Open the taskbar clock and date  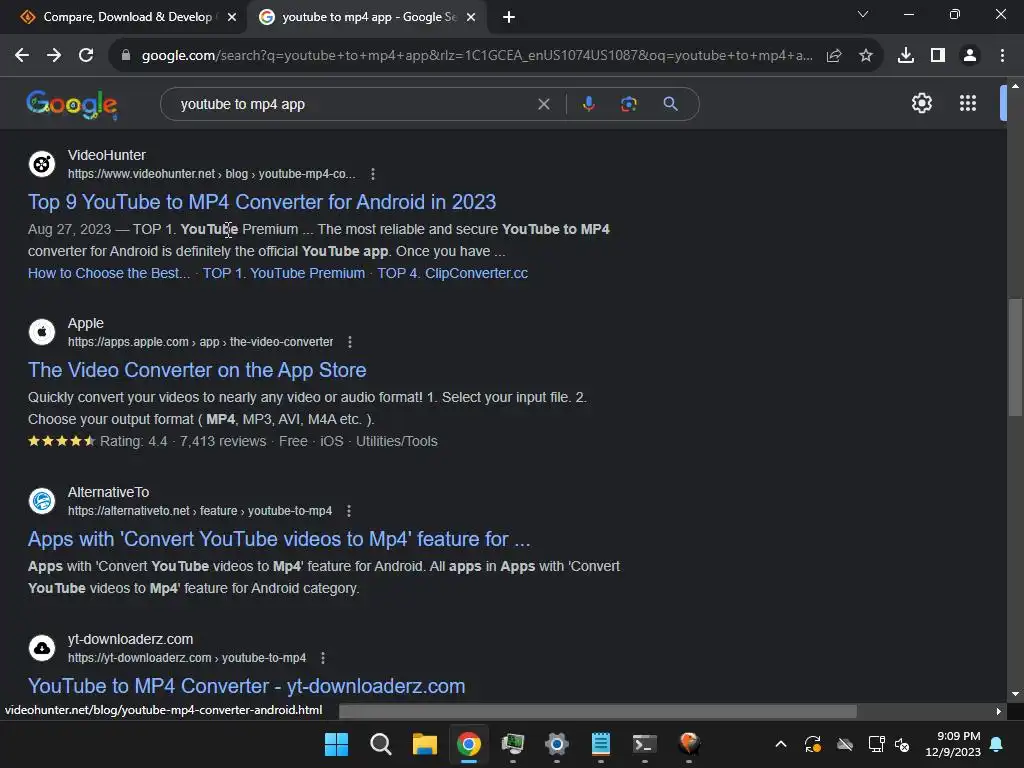tap(953, 744)
